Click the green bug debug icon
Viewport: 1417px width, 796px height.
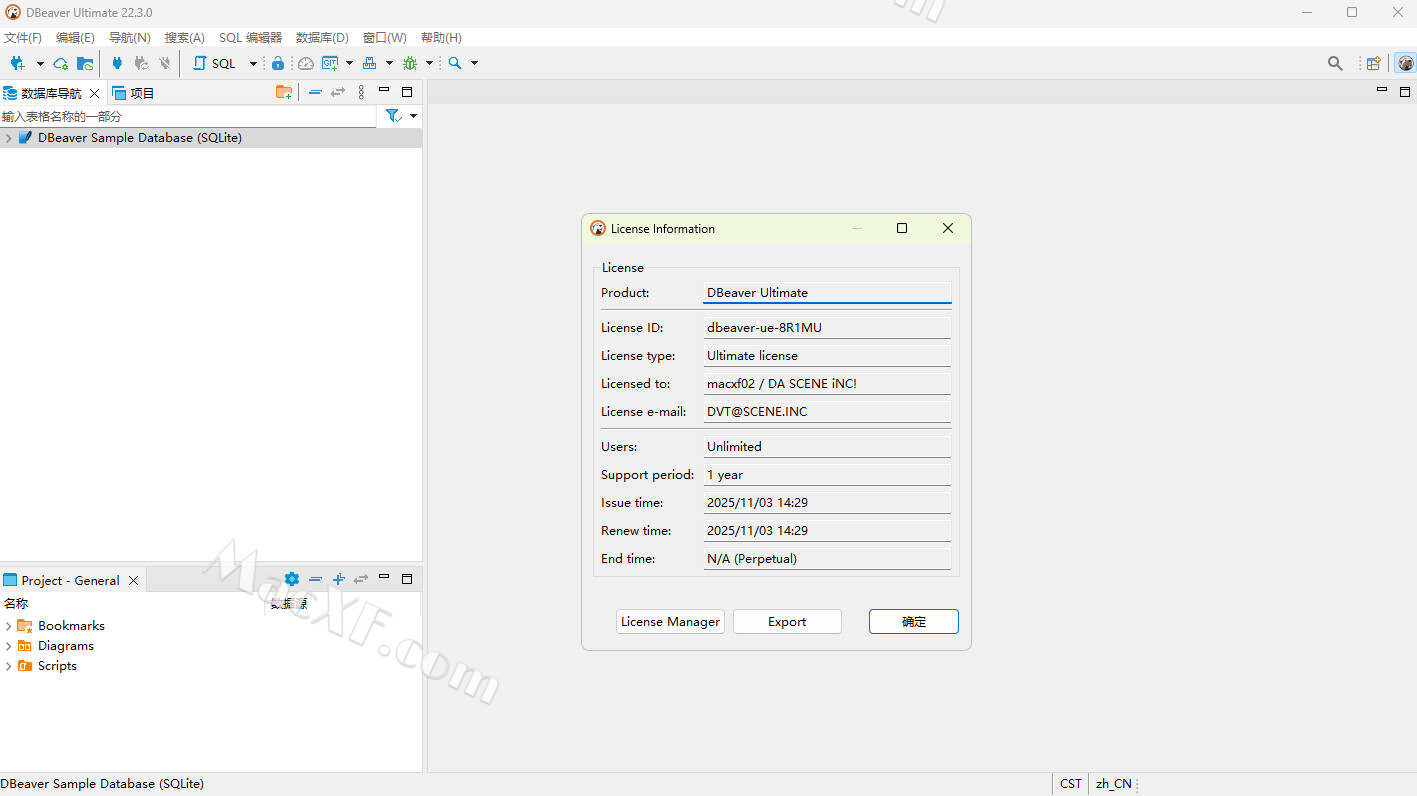click(410, 63)
